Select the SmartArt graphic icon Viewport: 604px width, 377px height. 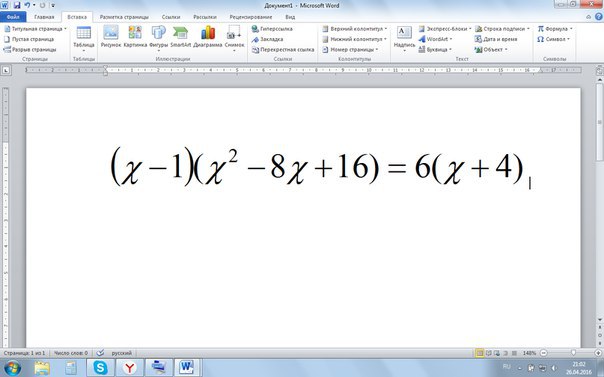tap(180, 37)
